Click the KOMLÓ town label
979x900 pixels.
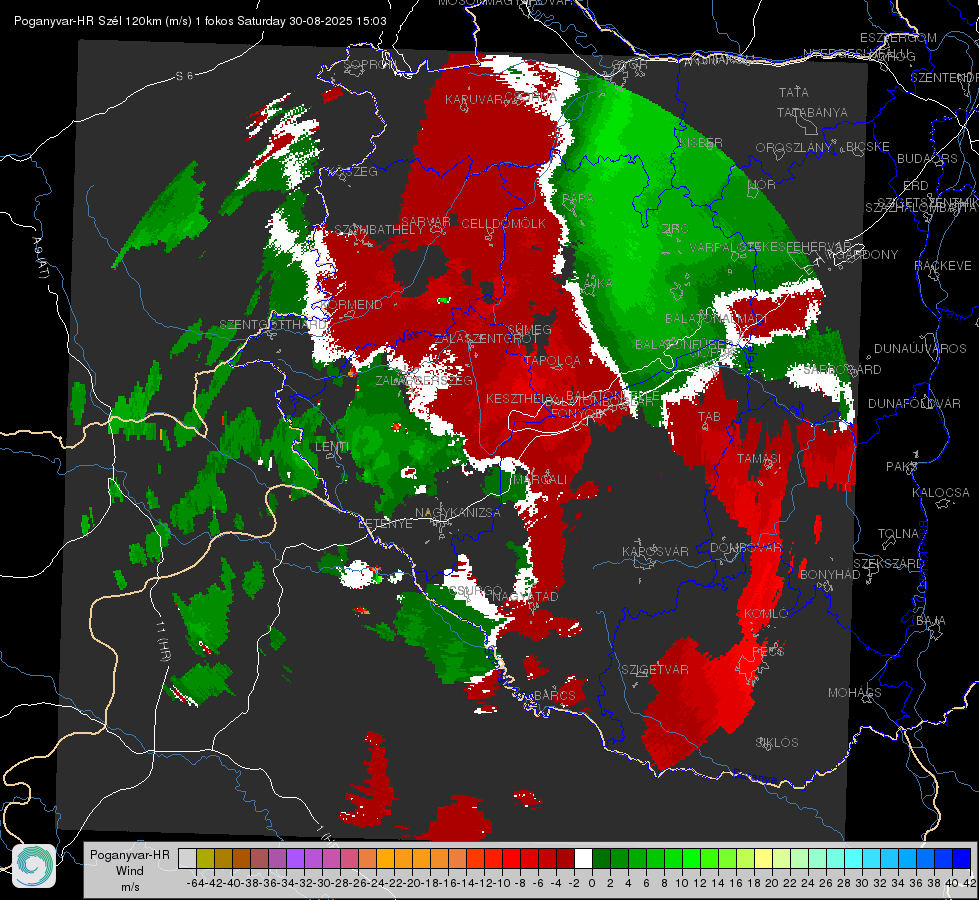click(x=765, y=613)
